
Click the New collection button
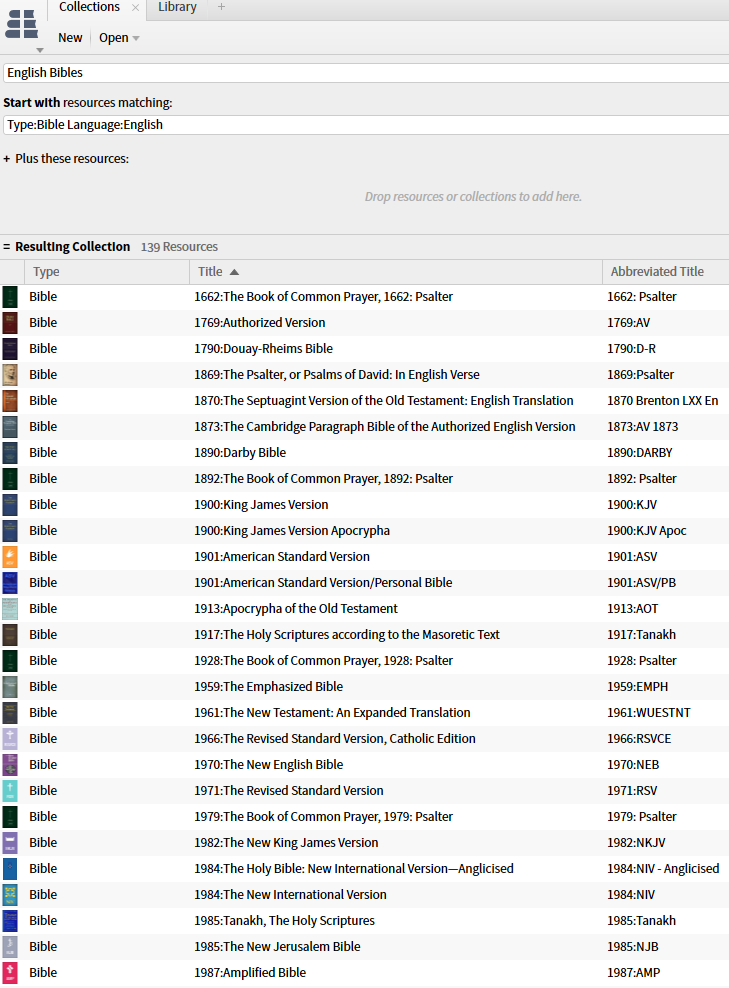pos(70,38)
